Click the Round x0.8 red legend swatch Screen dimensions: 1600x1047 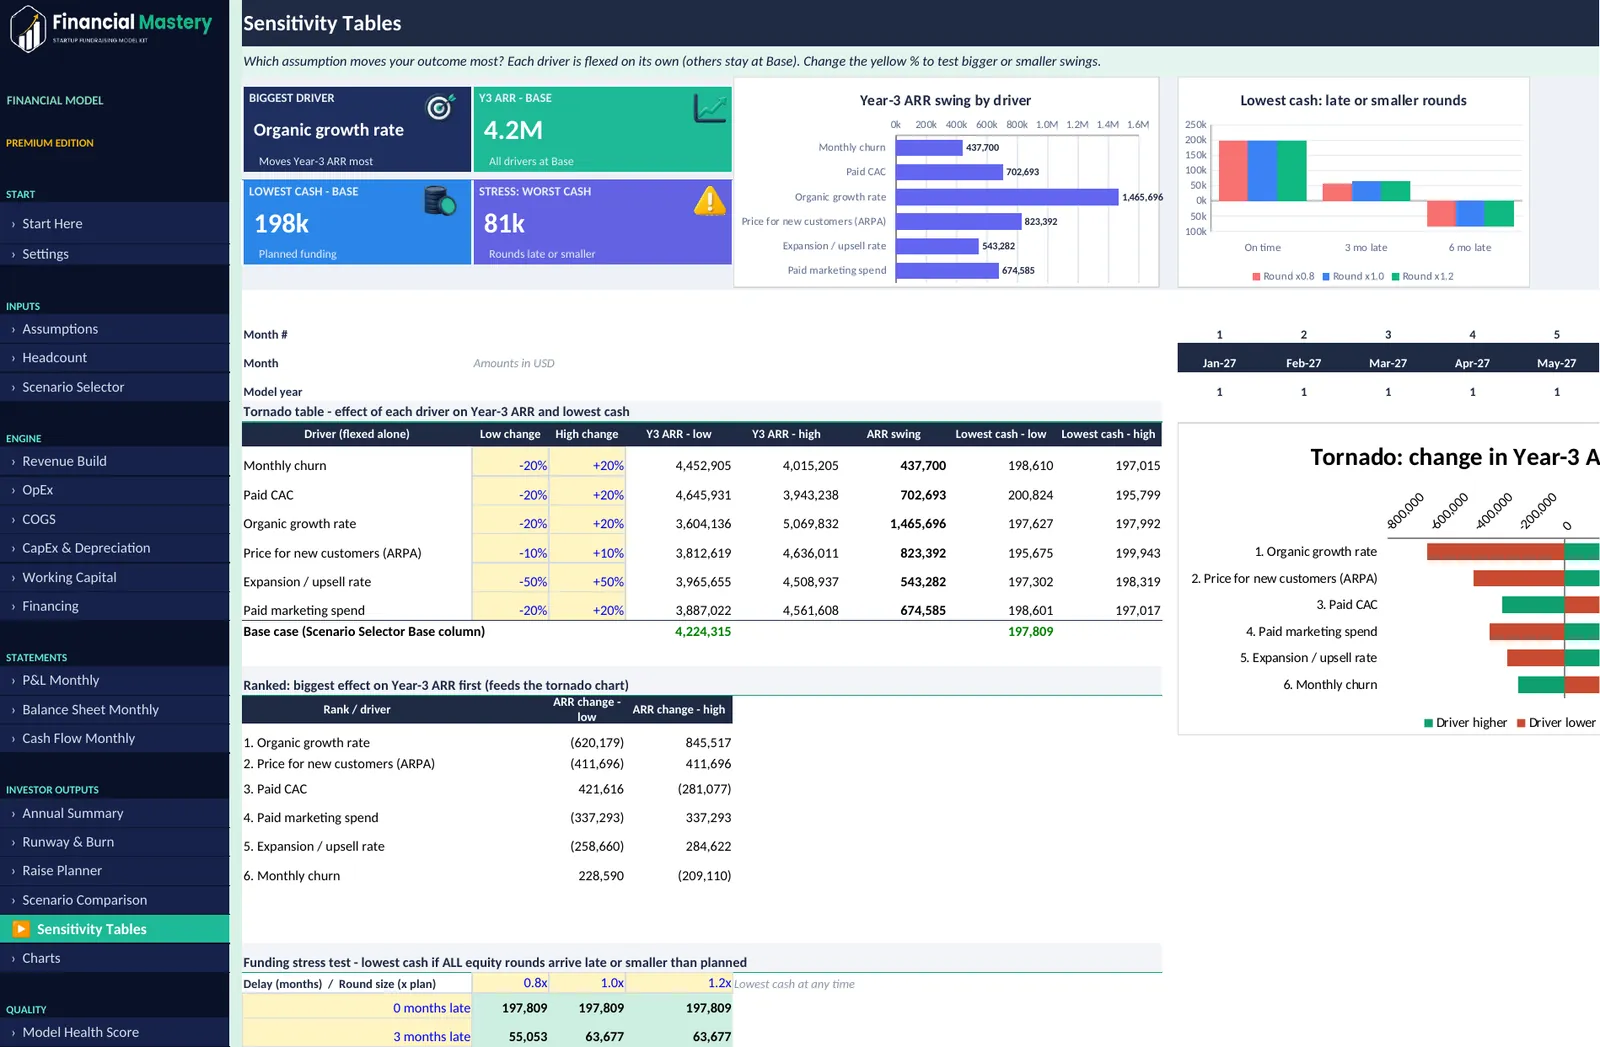1256,276
